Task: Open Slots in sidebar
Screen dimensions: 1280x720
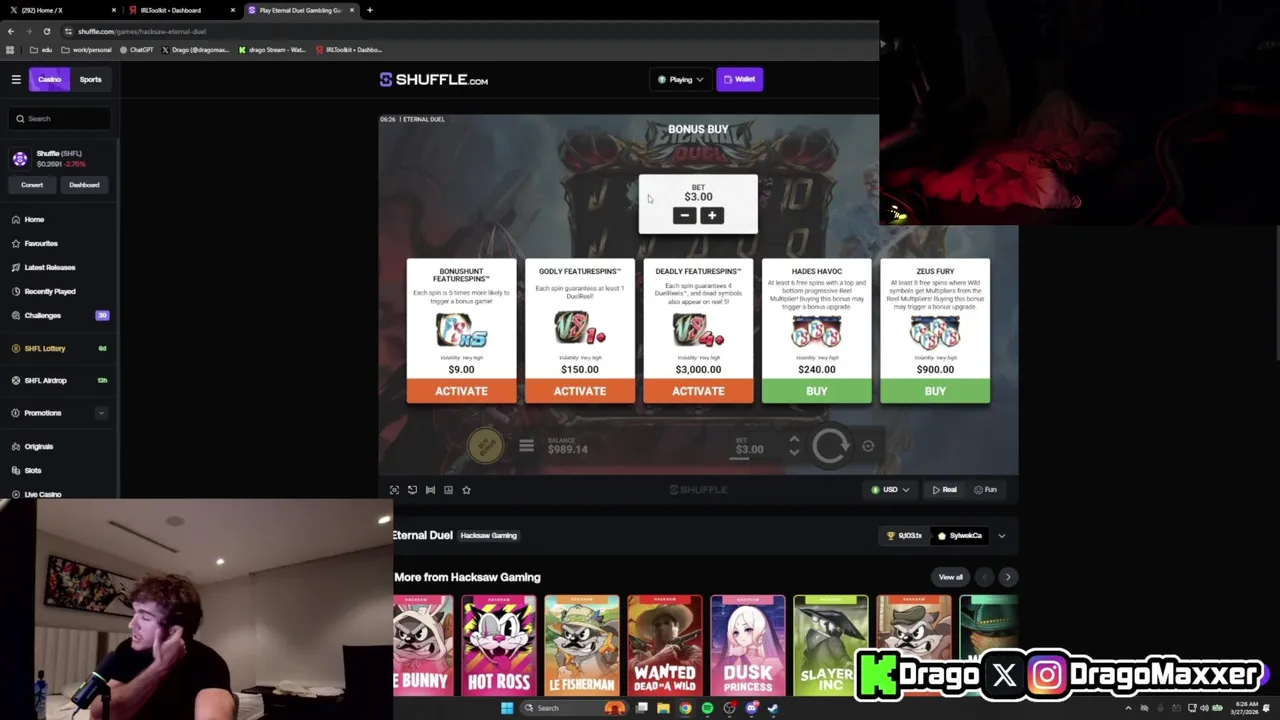Action: (33, 470)
